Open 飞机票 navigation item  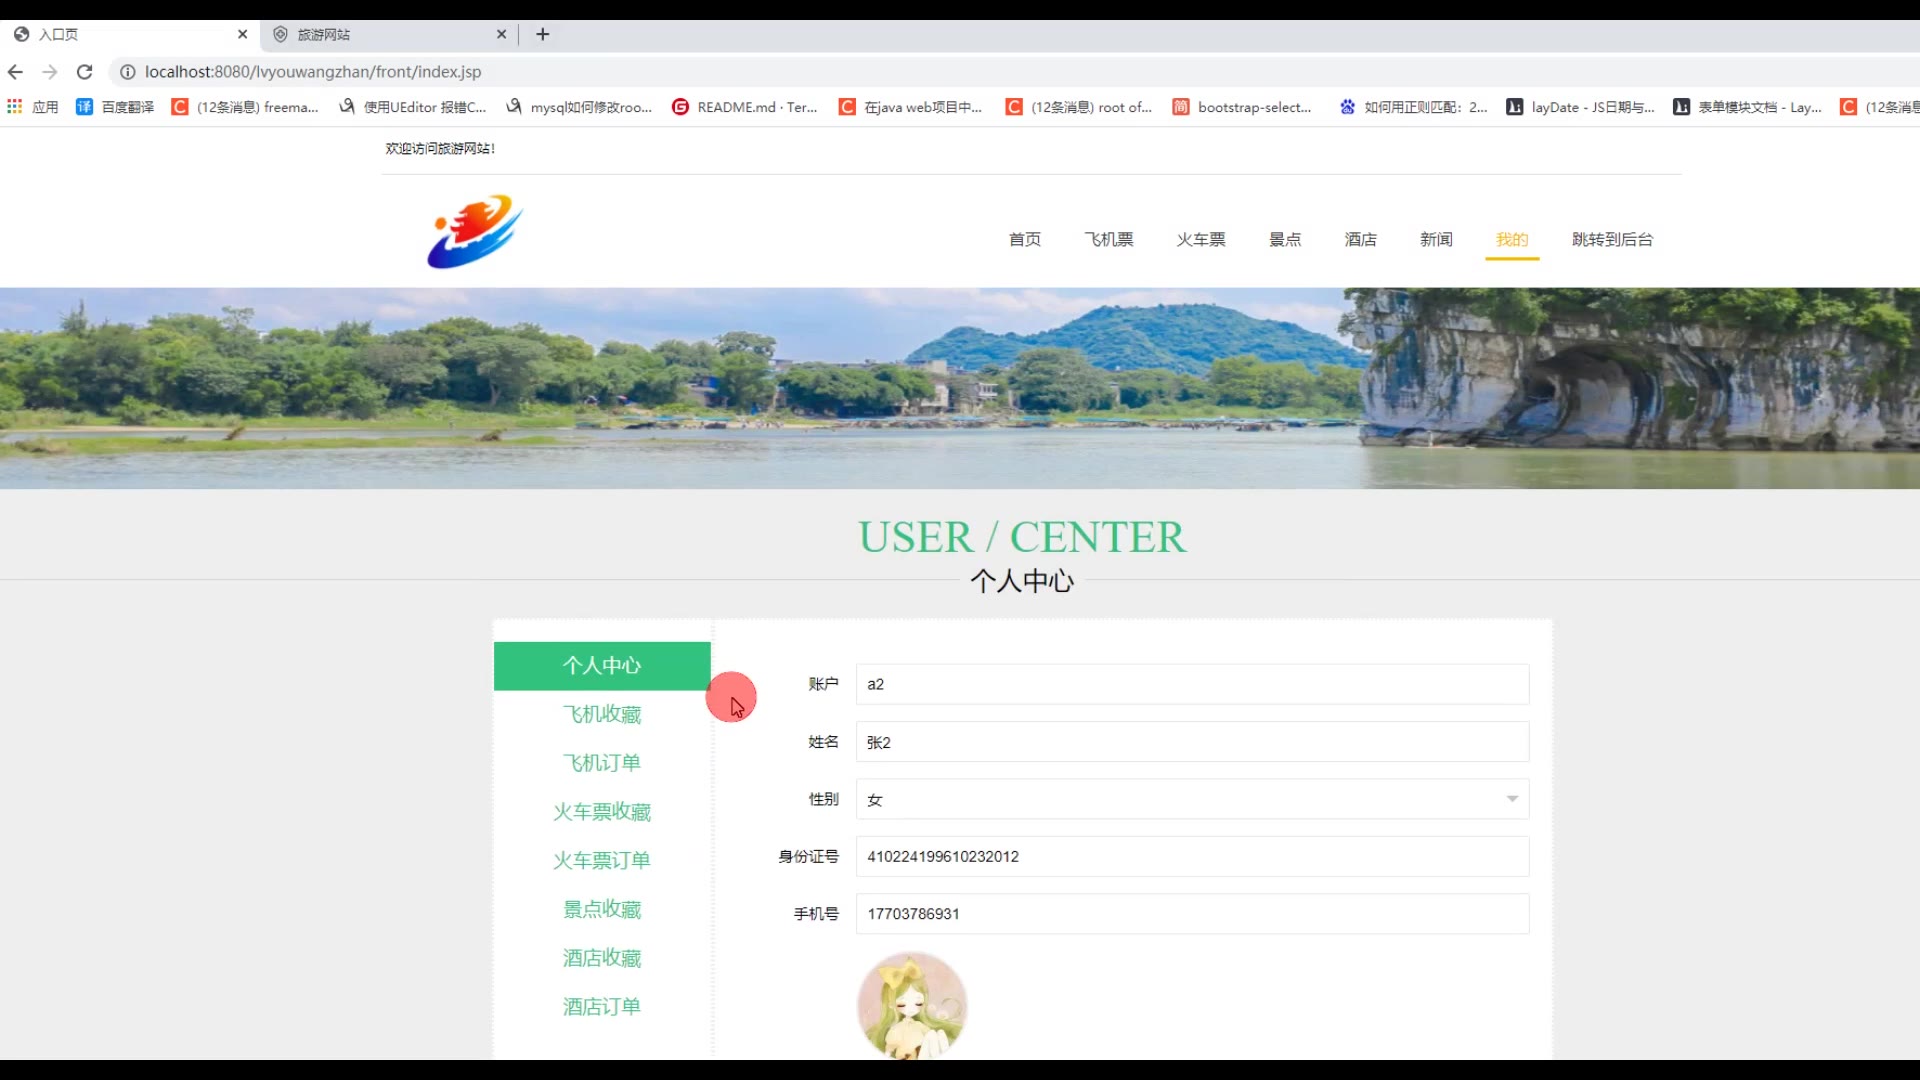point(1109,240)
